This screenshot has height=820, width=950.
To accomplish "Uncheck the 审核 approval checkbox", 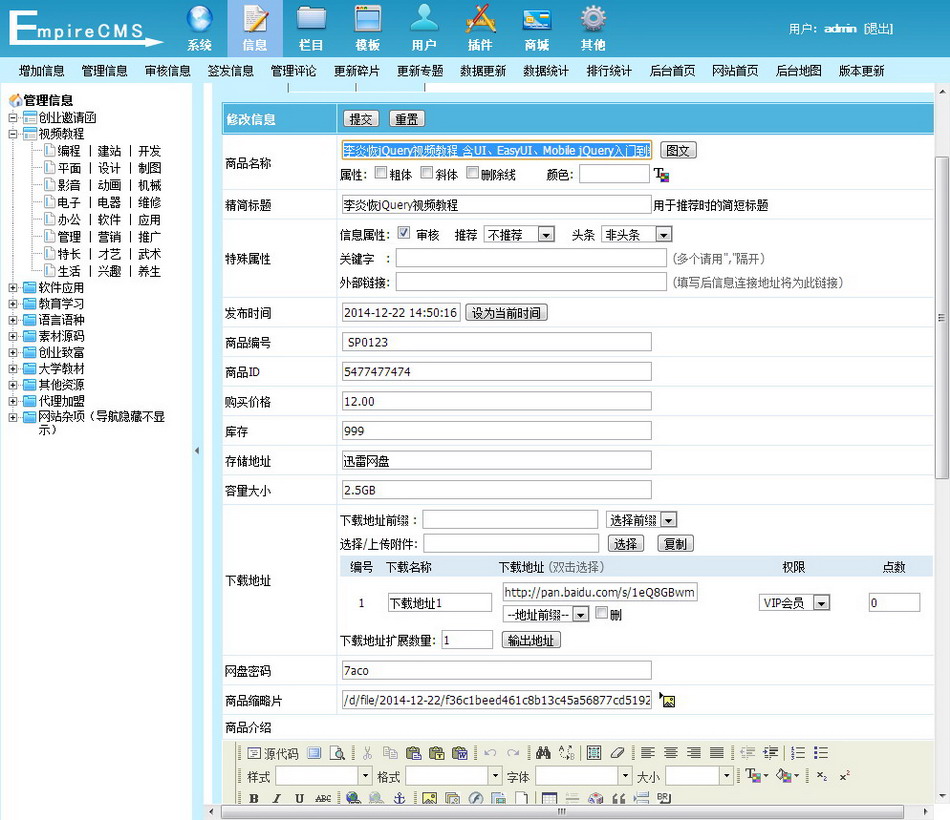I will point(404,233).
